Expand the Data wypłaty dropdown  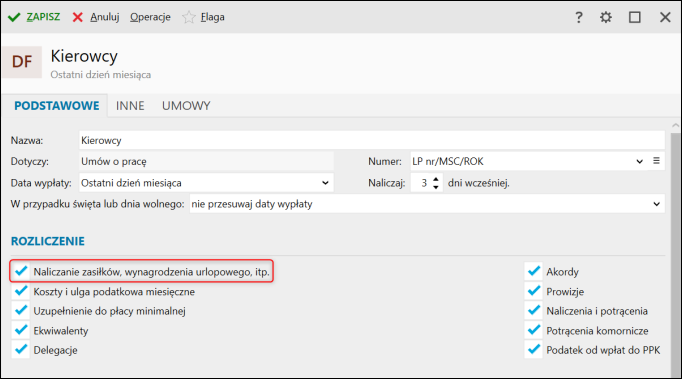[x=325, y=183]
